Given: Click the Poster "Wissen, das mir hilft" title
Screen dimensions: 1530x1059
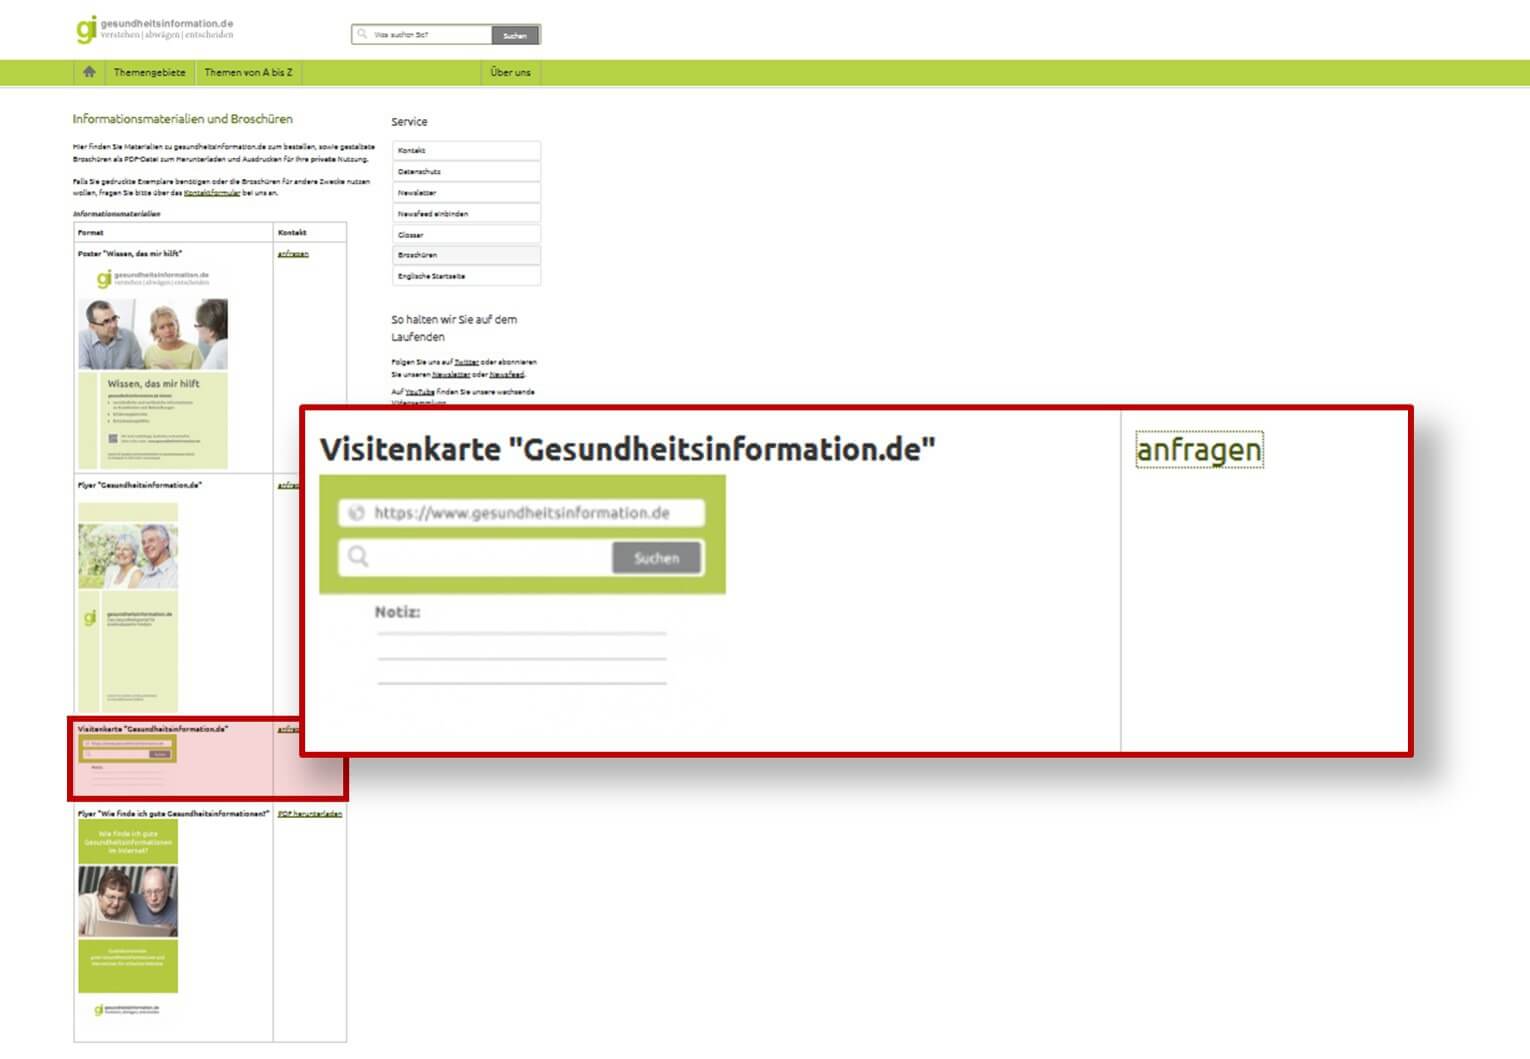Looking at the screenshot, I should coord(130,254).
